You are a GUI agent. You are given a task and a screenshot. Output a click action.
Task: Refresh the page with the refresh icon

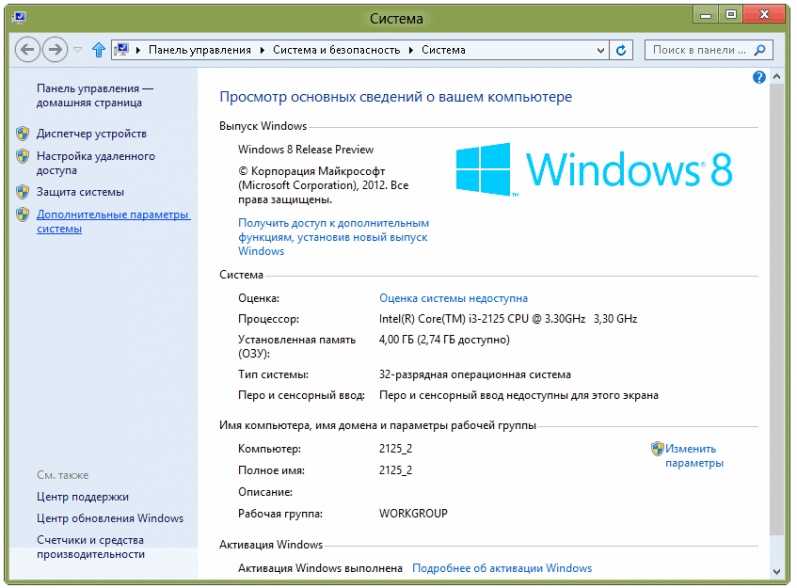click(621, 50)
